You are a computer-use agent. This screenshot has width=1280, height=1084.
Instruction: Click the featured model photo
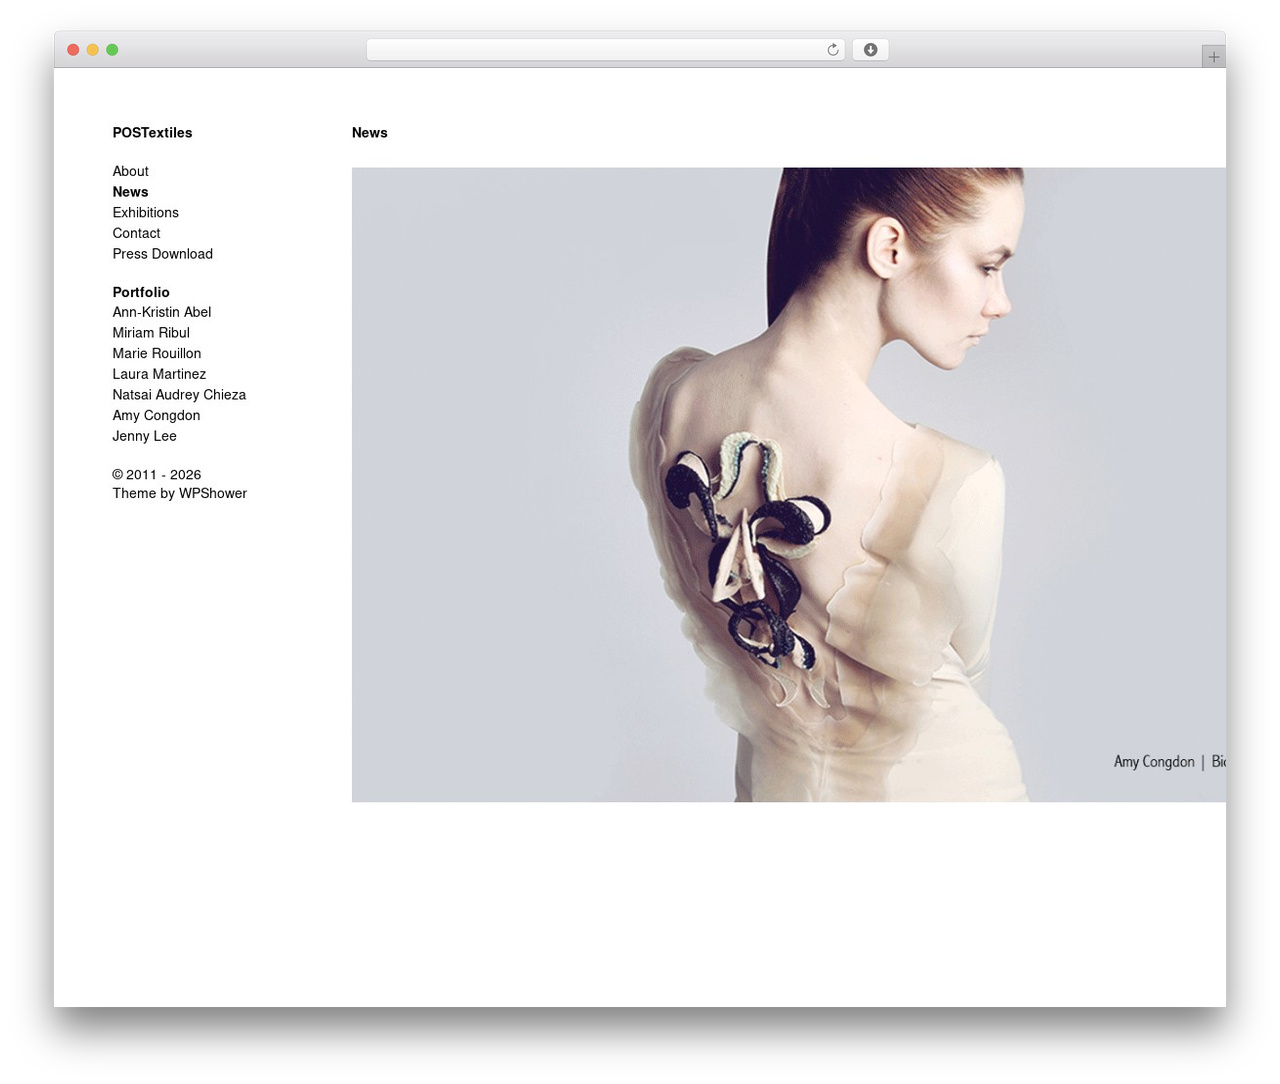[789, 485]
